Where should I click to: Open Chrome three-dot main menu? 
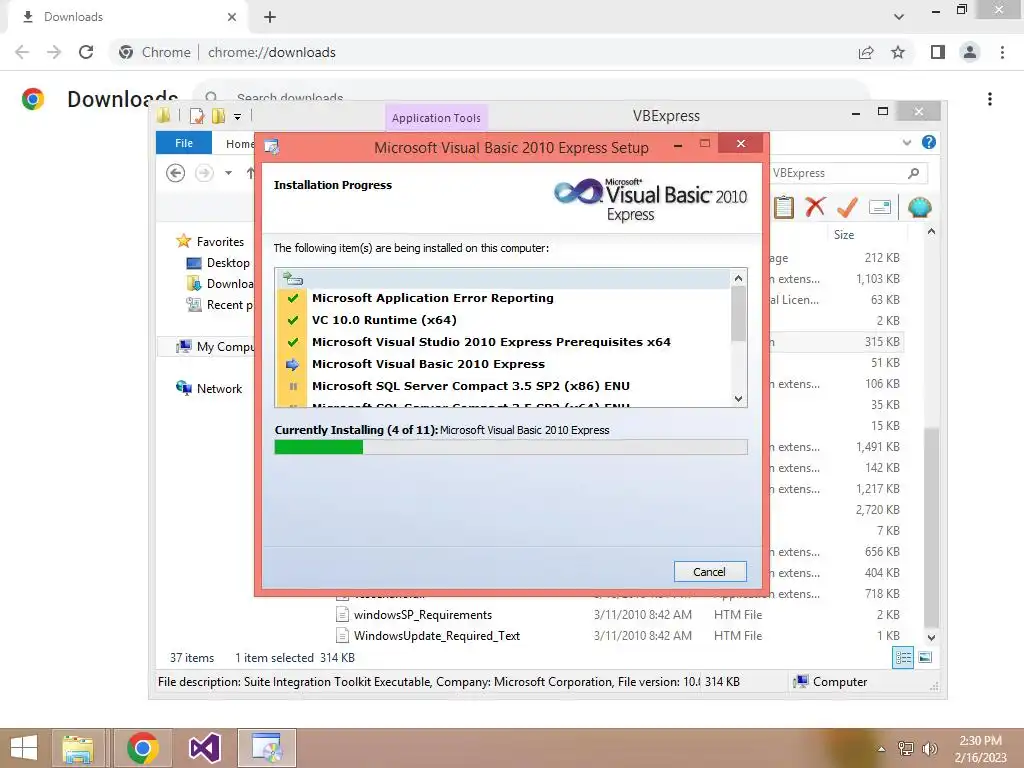[1002, 52]
